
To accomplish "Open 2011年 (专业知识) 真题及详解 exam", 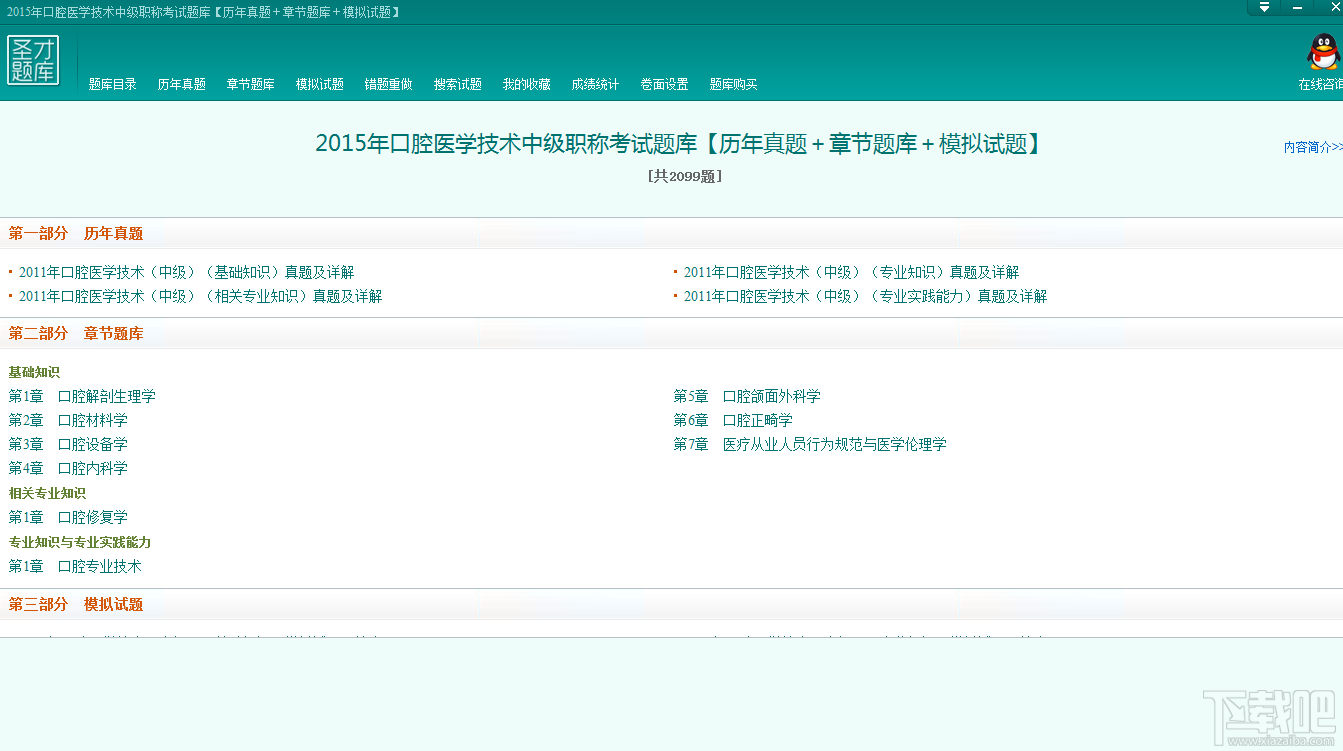I will point(851,272).
